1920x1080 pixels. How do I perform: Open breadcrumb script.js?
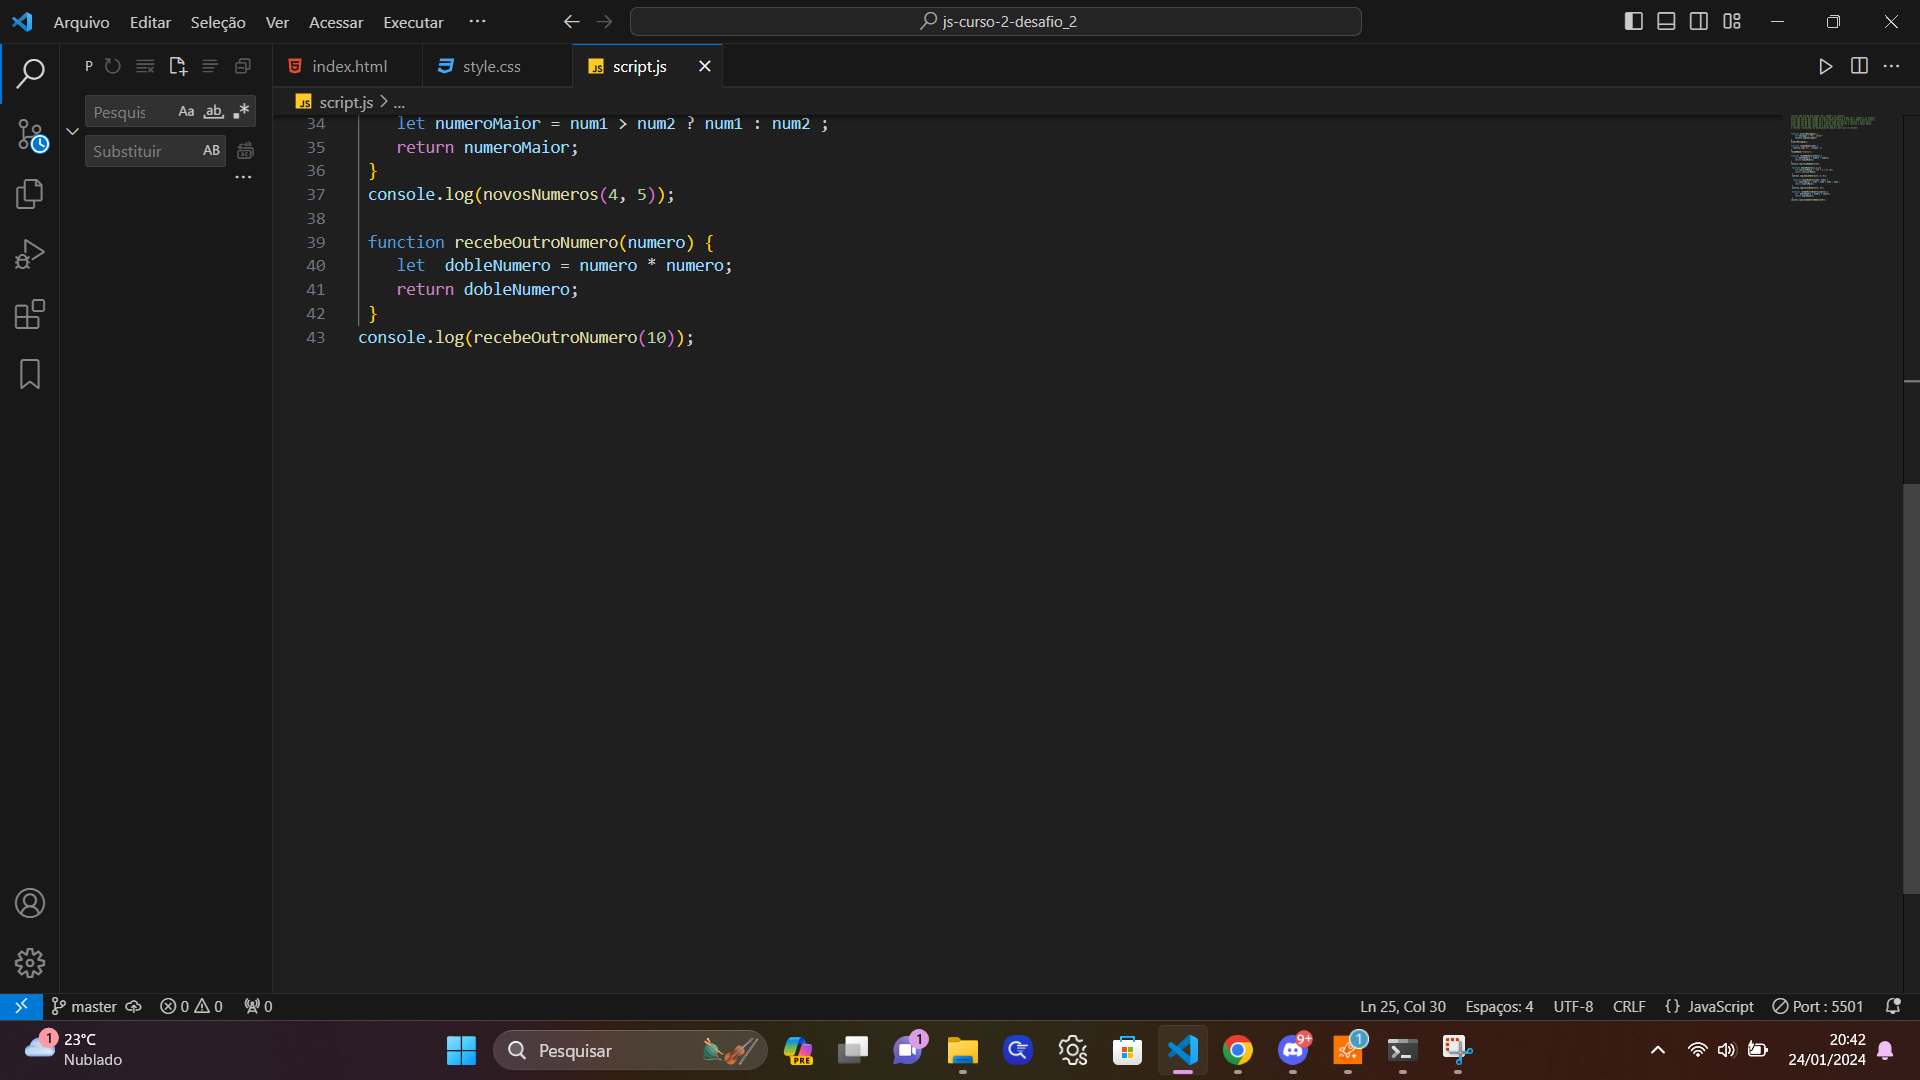coord(346,102)
